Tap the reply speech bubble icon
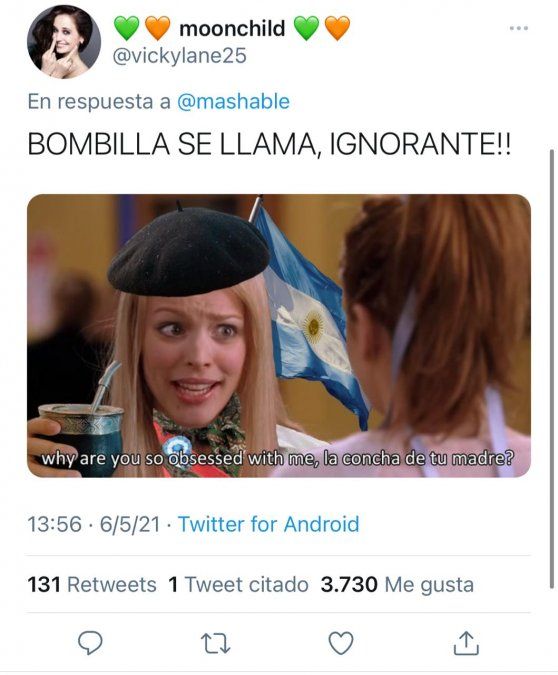This screenshot has height=675, width=558. [x=90, y=643]
